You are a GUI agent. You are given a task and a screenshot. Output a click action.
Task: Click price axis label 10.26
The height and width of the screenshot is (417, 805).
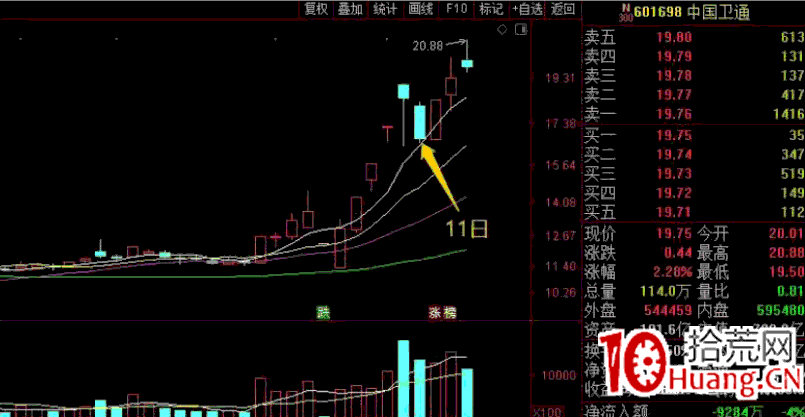pyautogui.click(x=561, y=293)
